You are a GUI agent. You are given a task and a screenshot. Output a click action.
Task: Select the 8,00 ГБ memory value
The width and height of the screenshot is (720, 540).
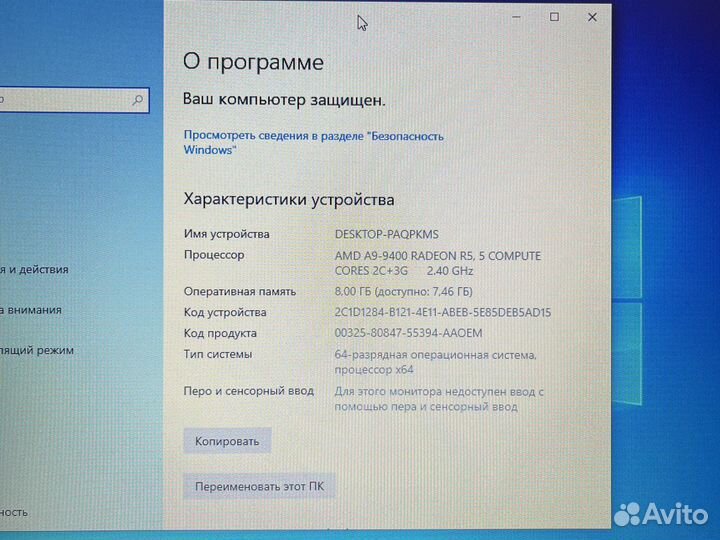tap(404, 292)
